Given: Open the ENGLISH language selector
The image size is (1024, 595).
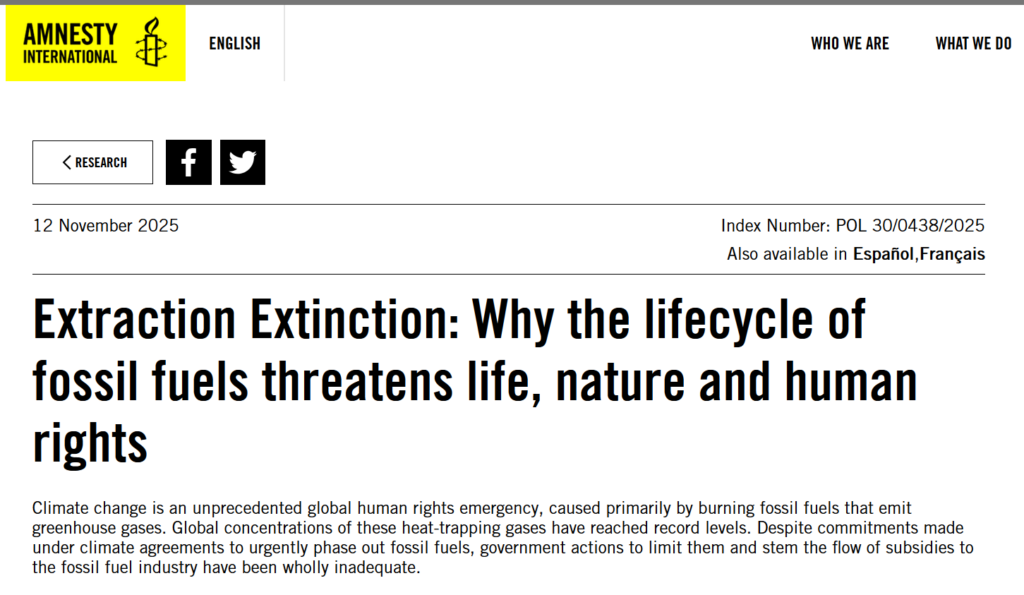Looking at the screenshot, I should (235, 43).
